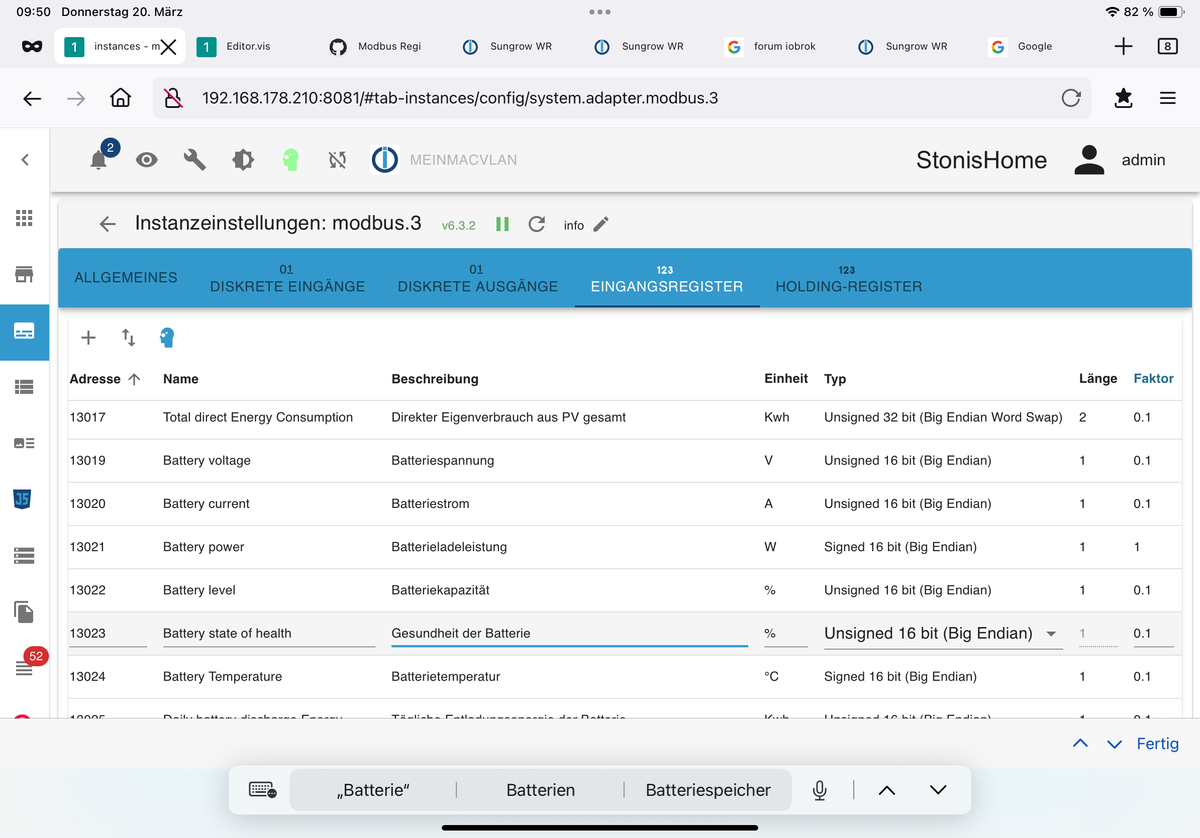Toggle expert mode green head icon
This screenshot has width=1200, height=838.
coord(291,160)
